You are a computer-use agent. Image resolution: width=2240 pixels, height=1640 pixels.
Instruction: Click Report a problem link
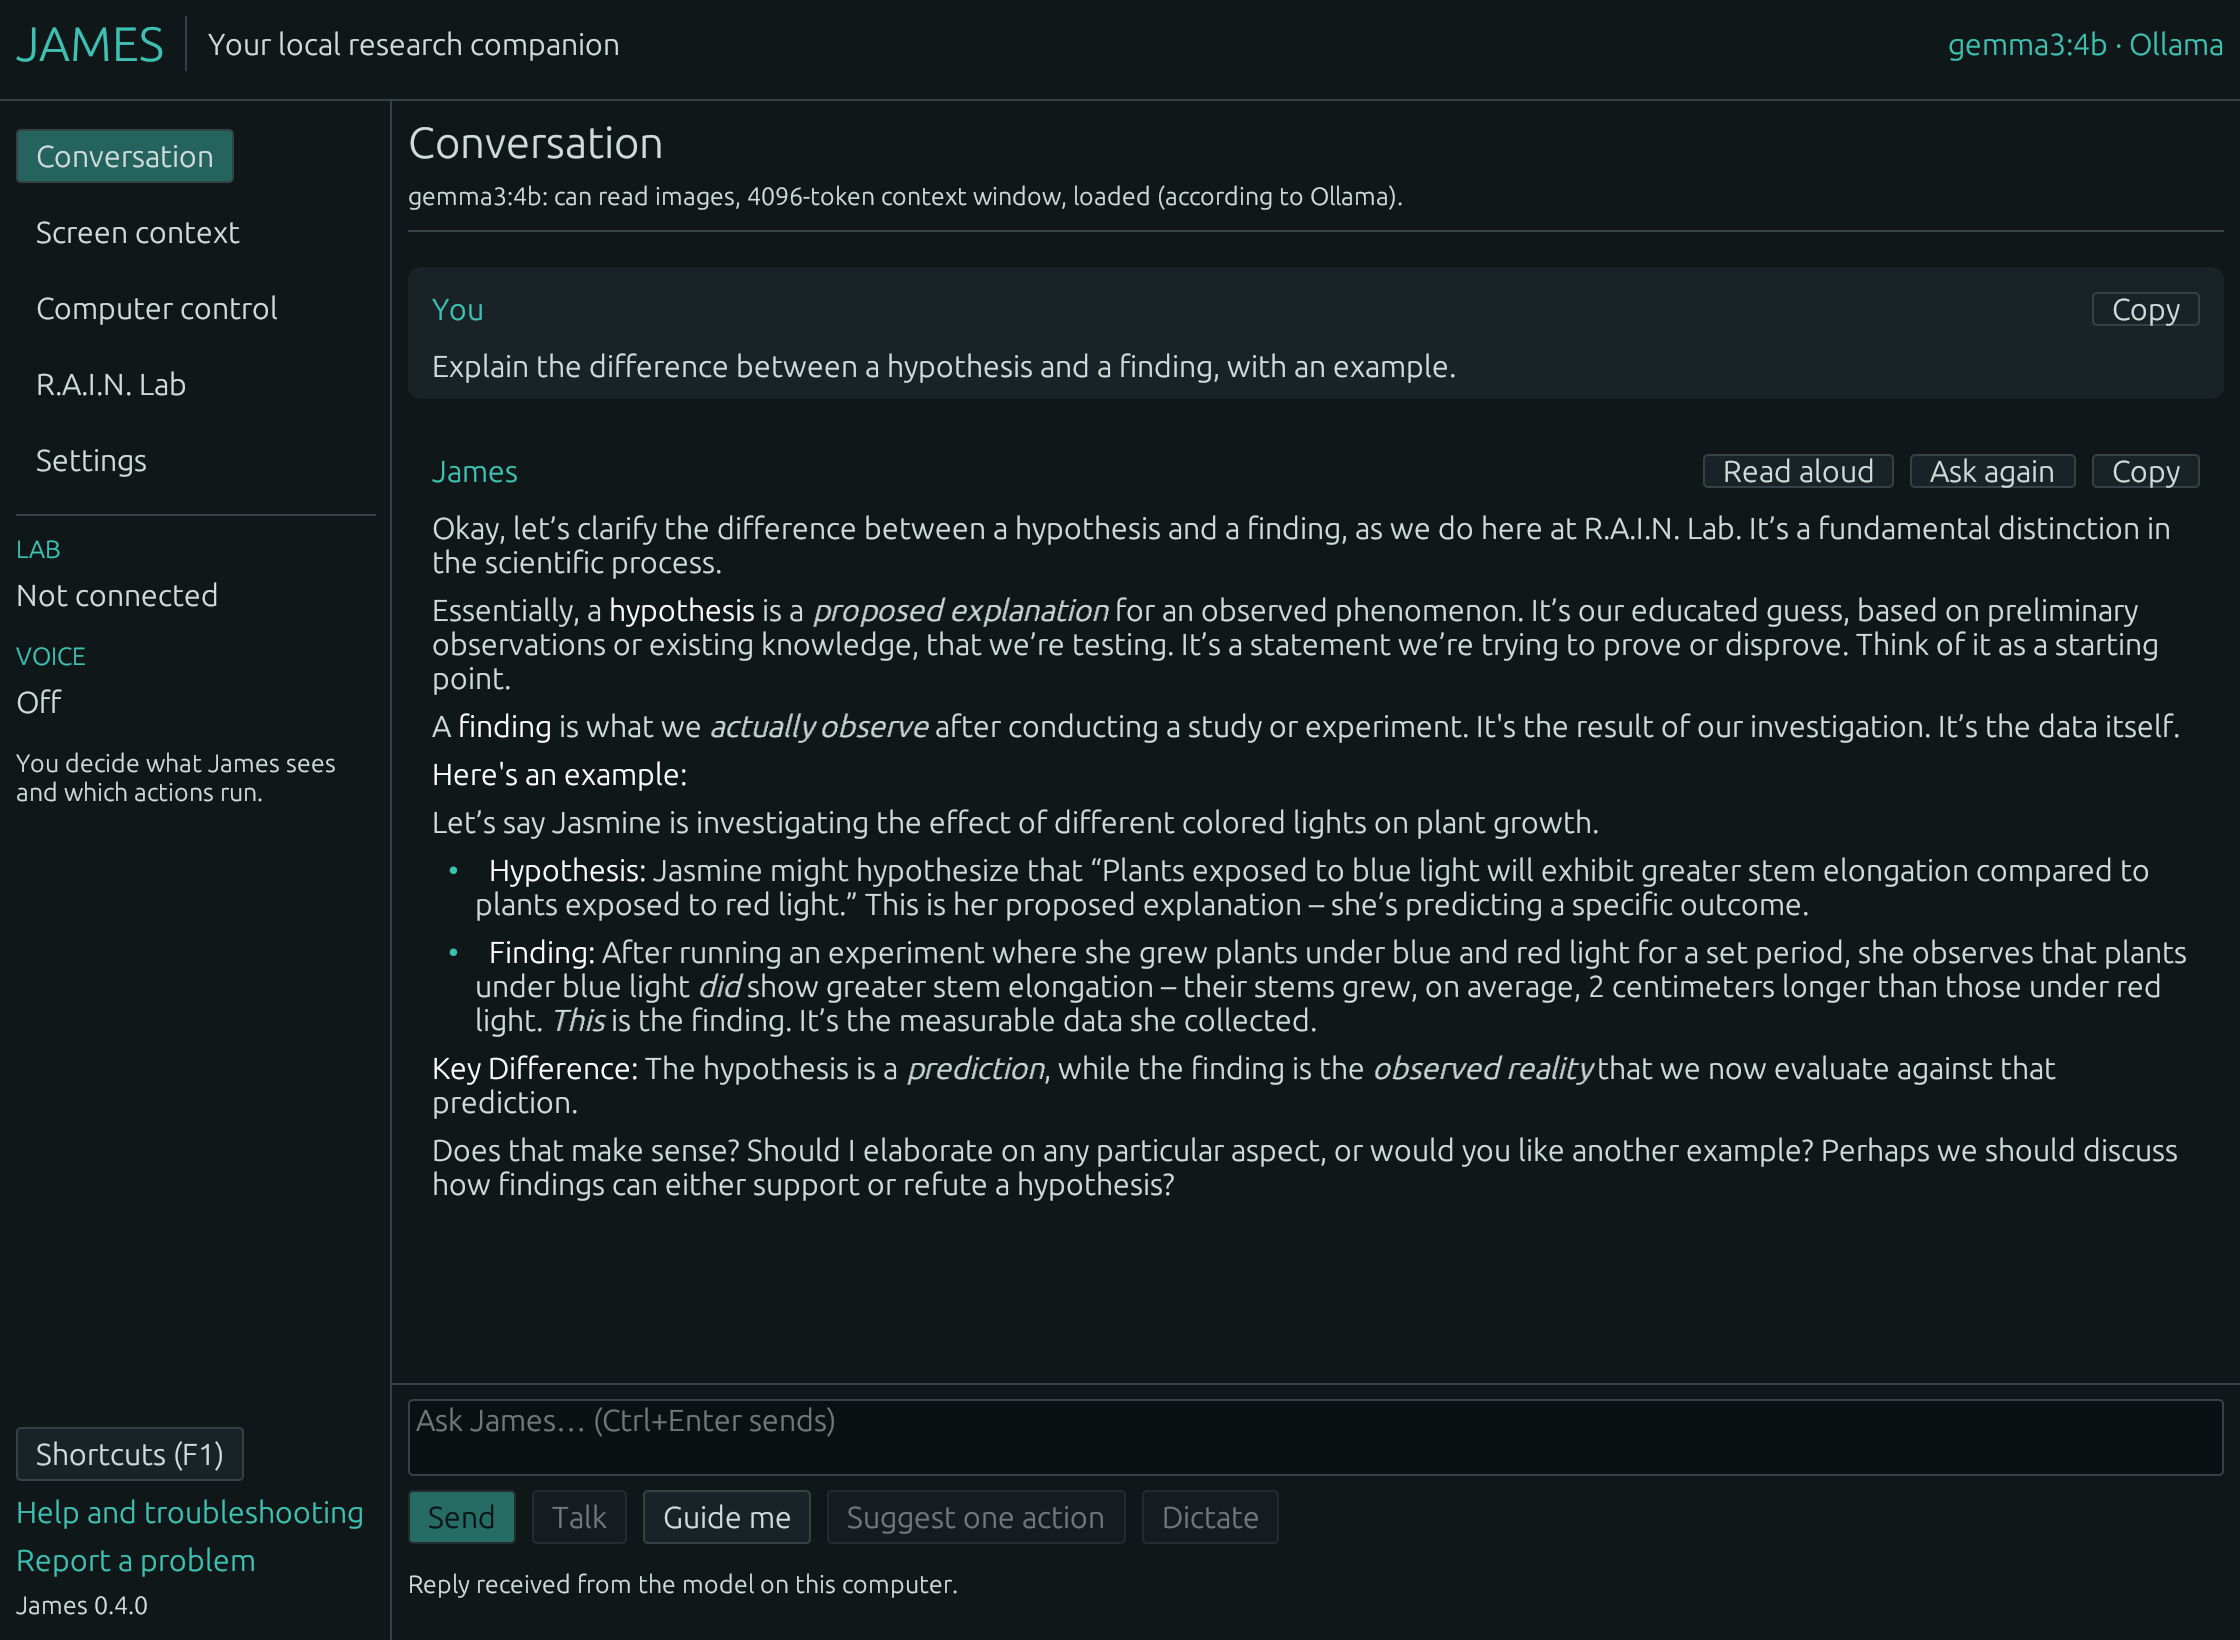[x=136, y=1560]
